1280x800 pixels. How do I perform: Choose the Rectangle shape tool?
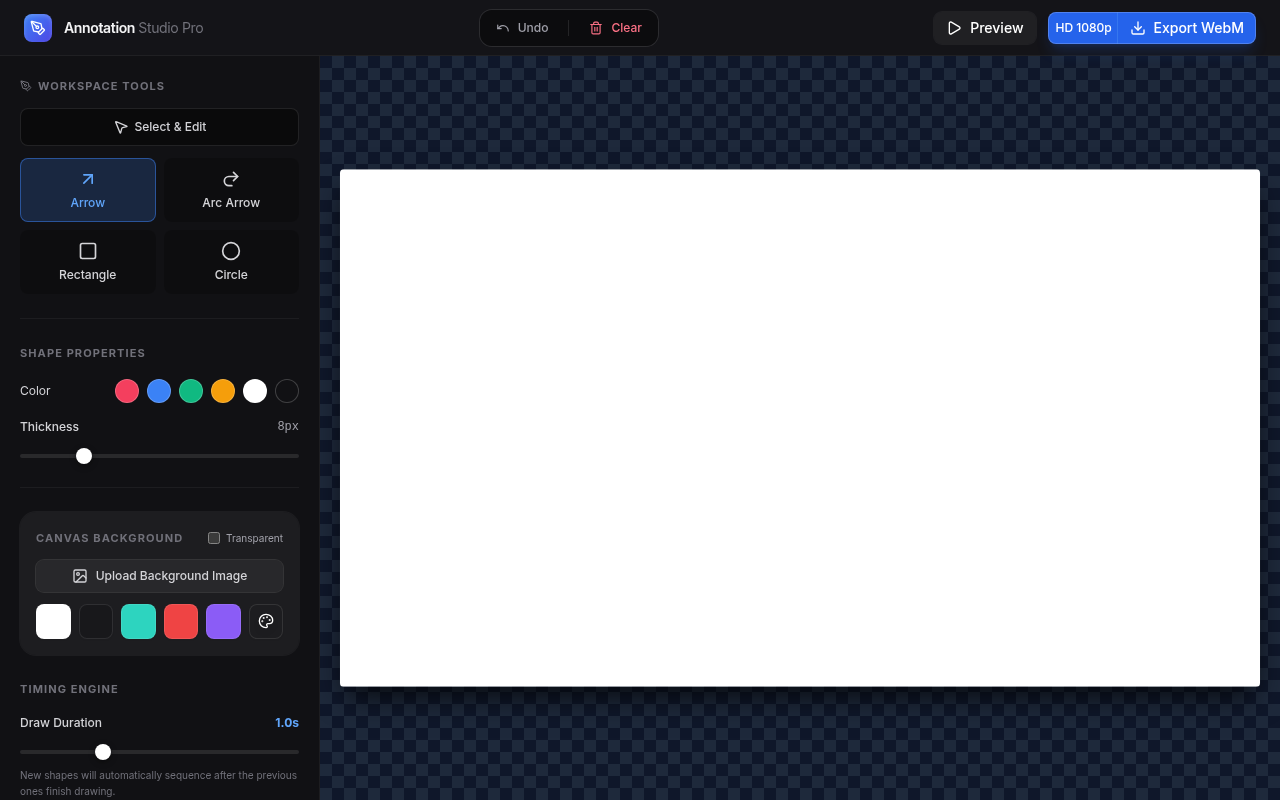(x=88, y=262)
